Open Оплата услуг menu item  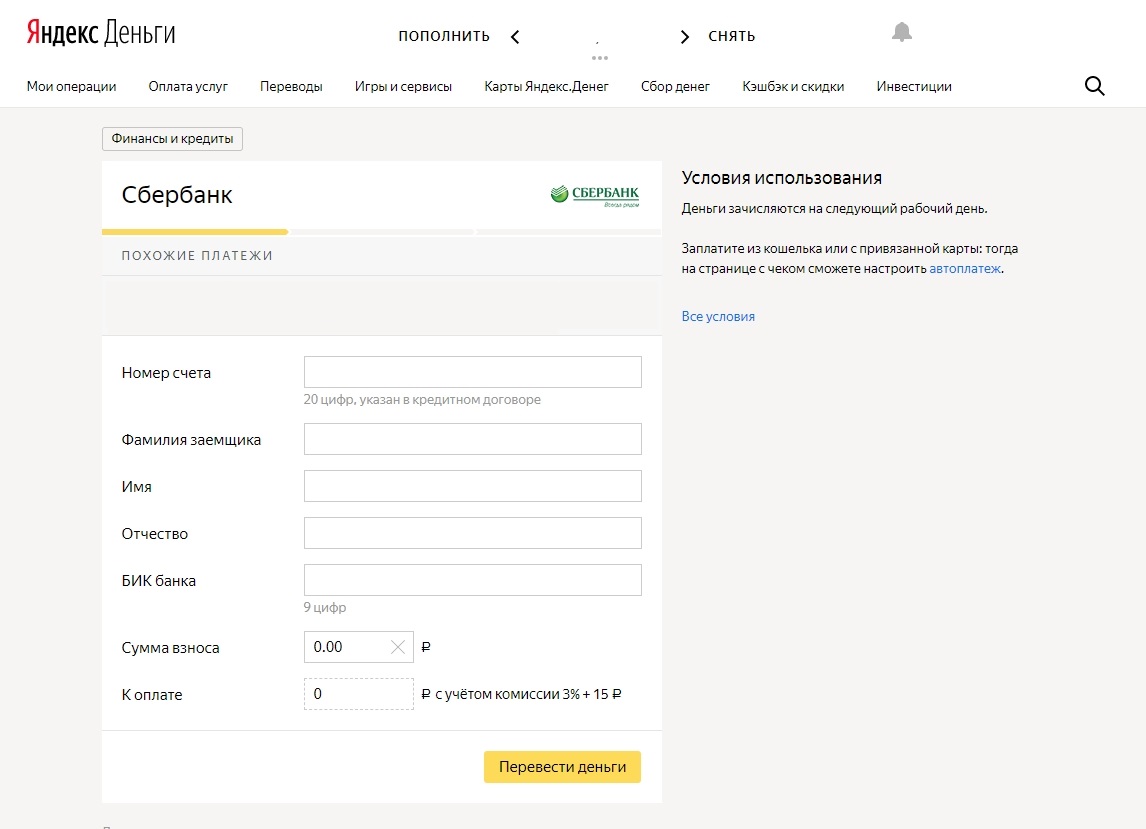(188, 86)
